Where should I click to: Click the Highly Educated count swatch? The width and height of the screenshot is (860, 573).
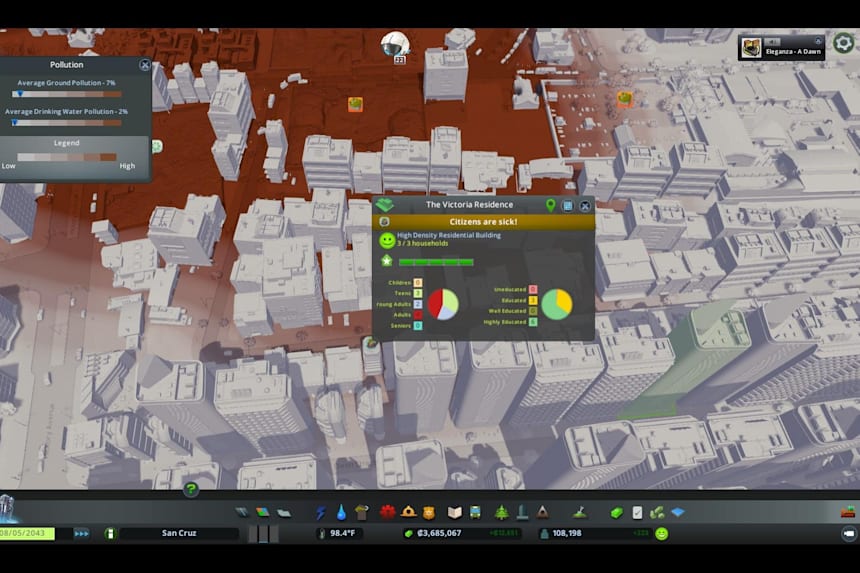533,322
